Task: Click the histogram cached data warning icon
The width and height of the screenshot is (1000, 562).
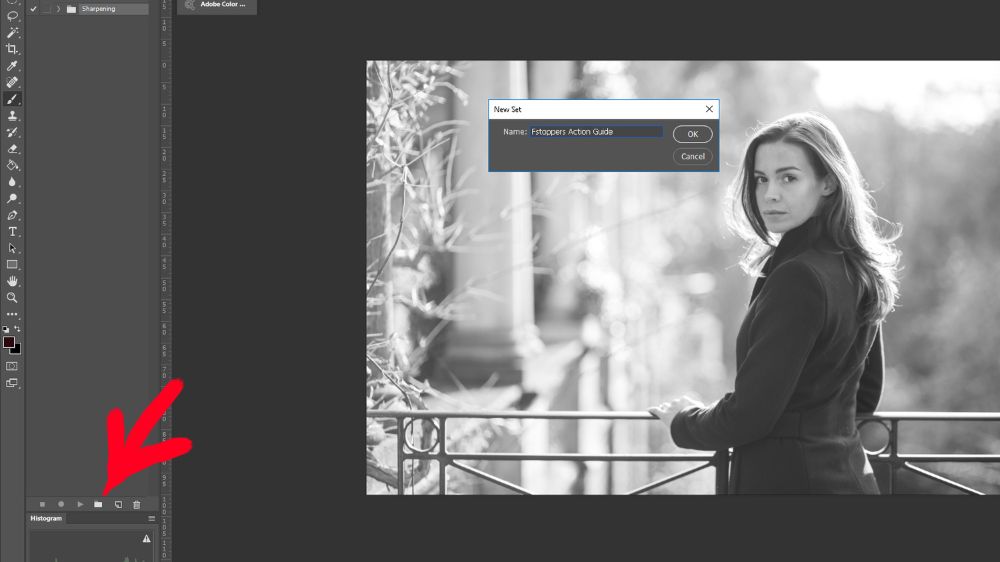Action: coord(147,539)
